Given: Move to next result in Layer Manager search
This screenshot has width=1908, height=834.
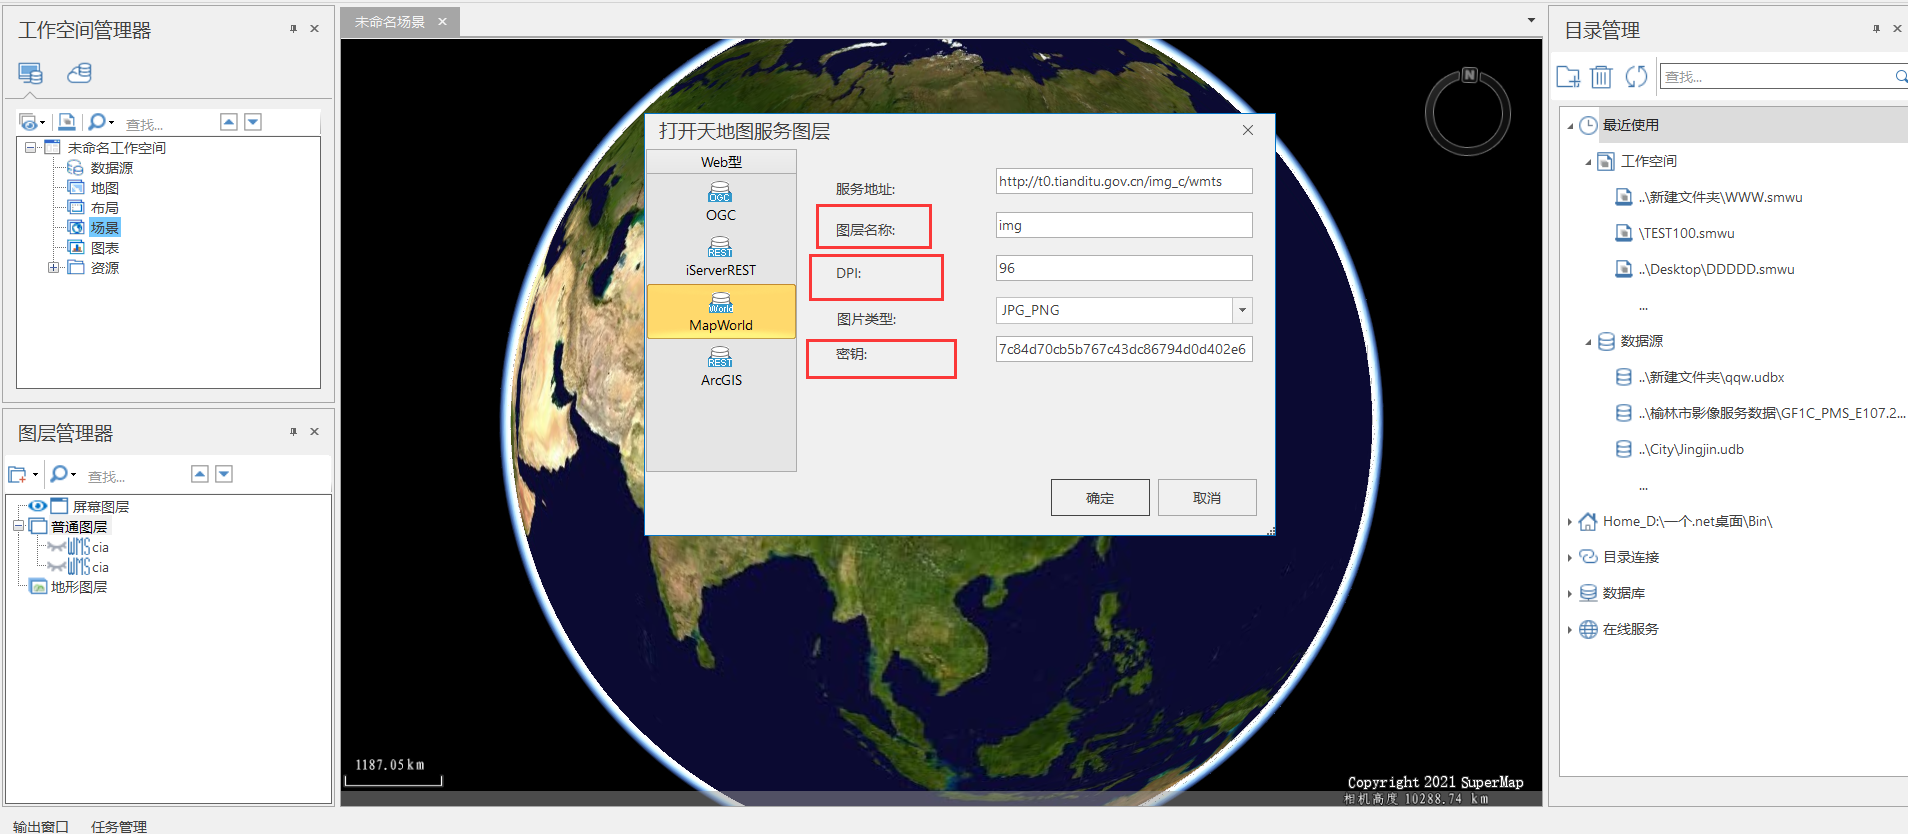Looking at the screenshot, I should pos(224,474).
